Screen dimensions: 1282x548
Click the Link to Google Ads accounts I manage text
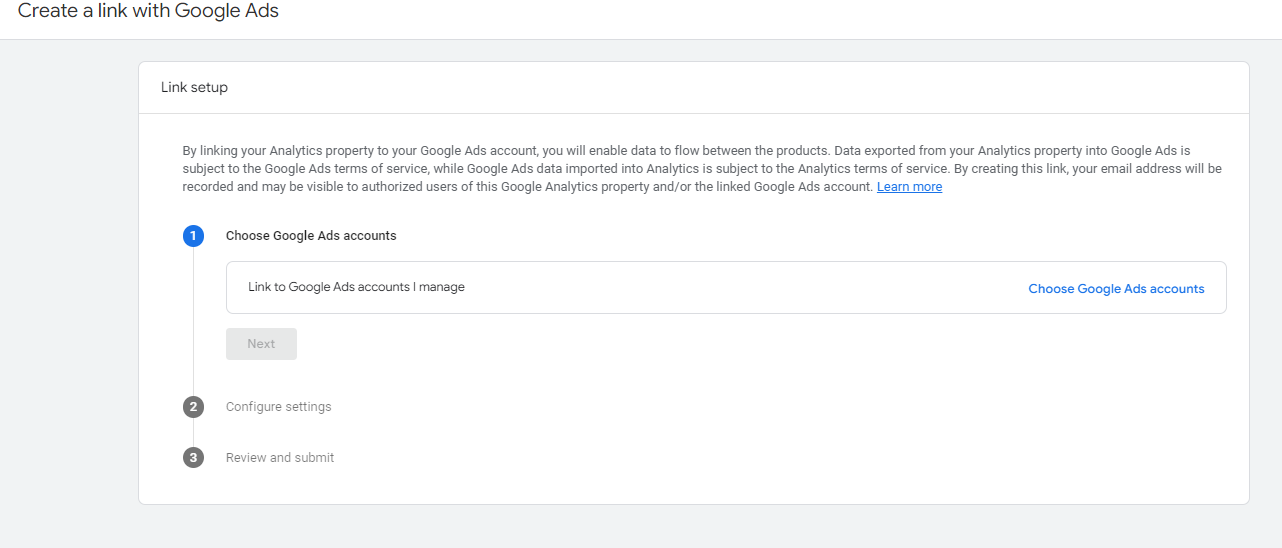coord(356,287)
